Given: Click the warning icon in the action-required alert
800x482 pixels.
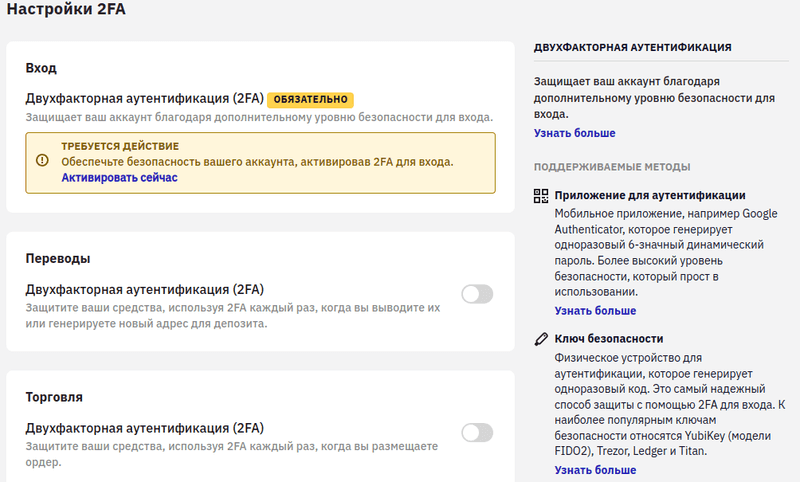Looking at the screenshot, I should tap(42, 160).
